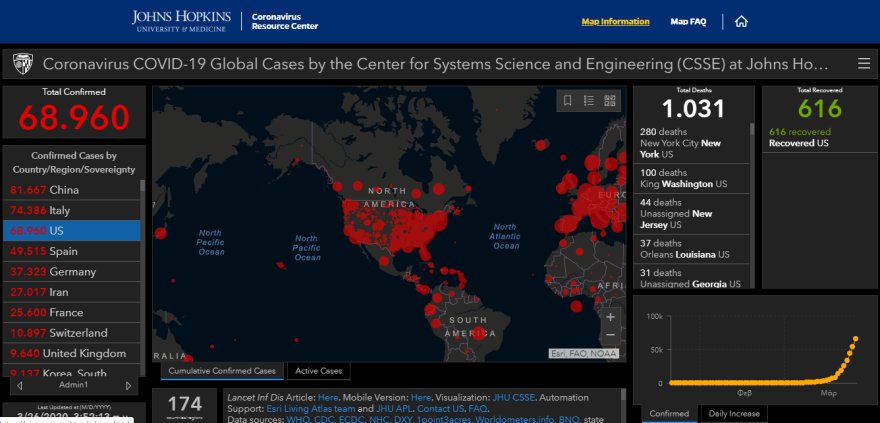Open Map Information link

coord(615,21)
